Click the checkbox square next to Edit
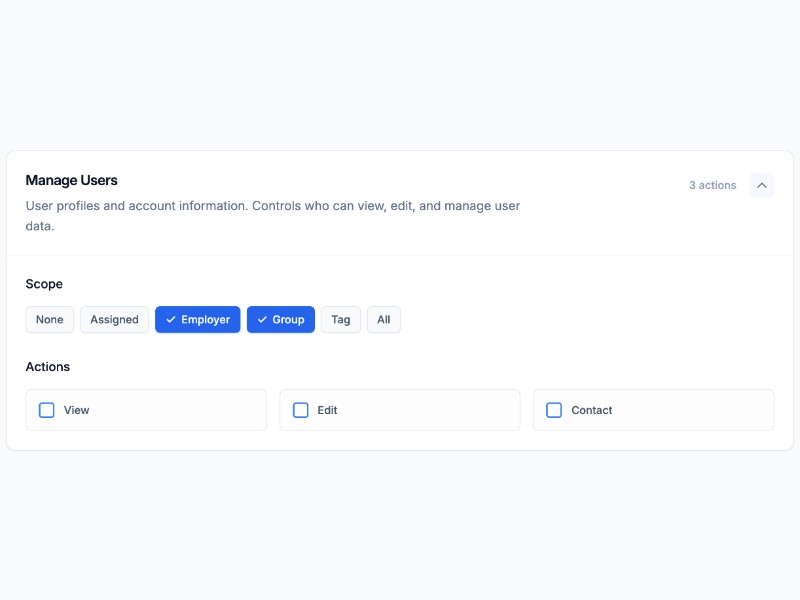 pos(300,410)
